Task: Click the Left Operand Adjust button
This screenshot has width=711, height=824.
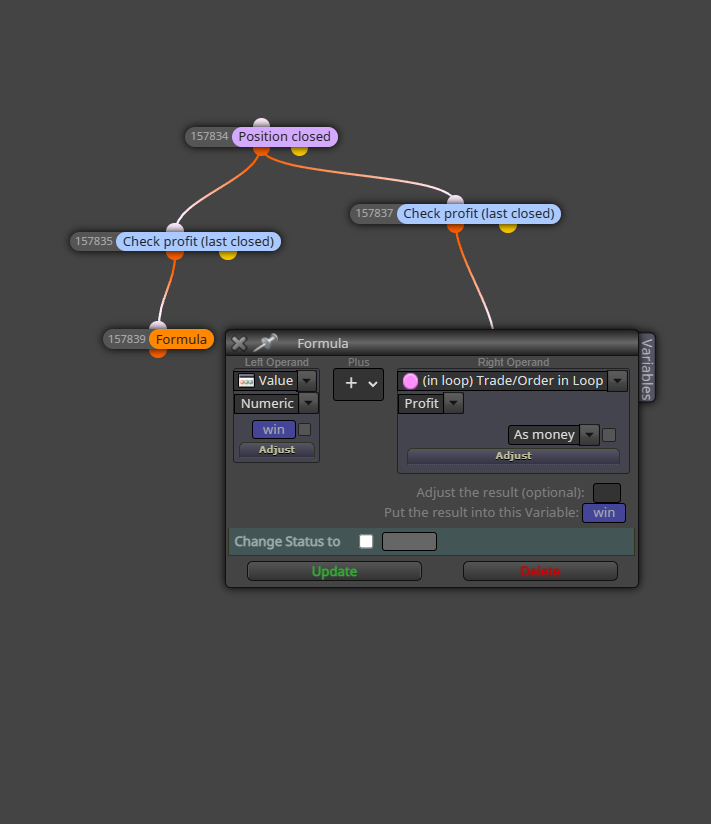Action: (x=277, y=450)
